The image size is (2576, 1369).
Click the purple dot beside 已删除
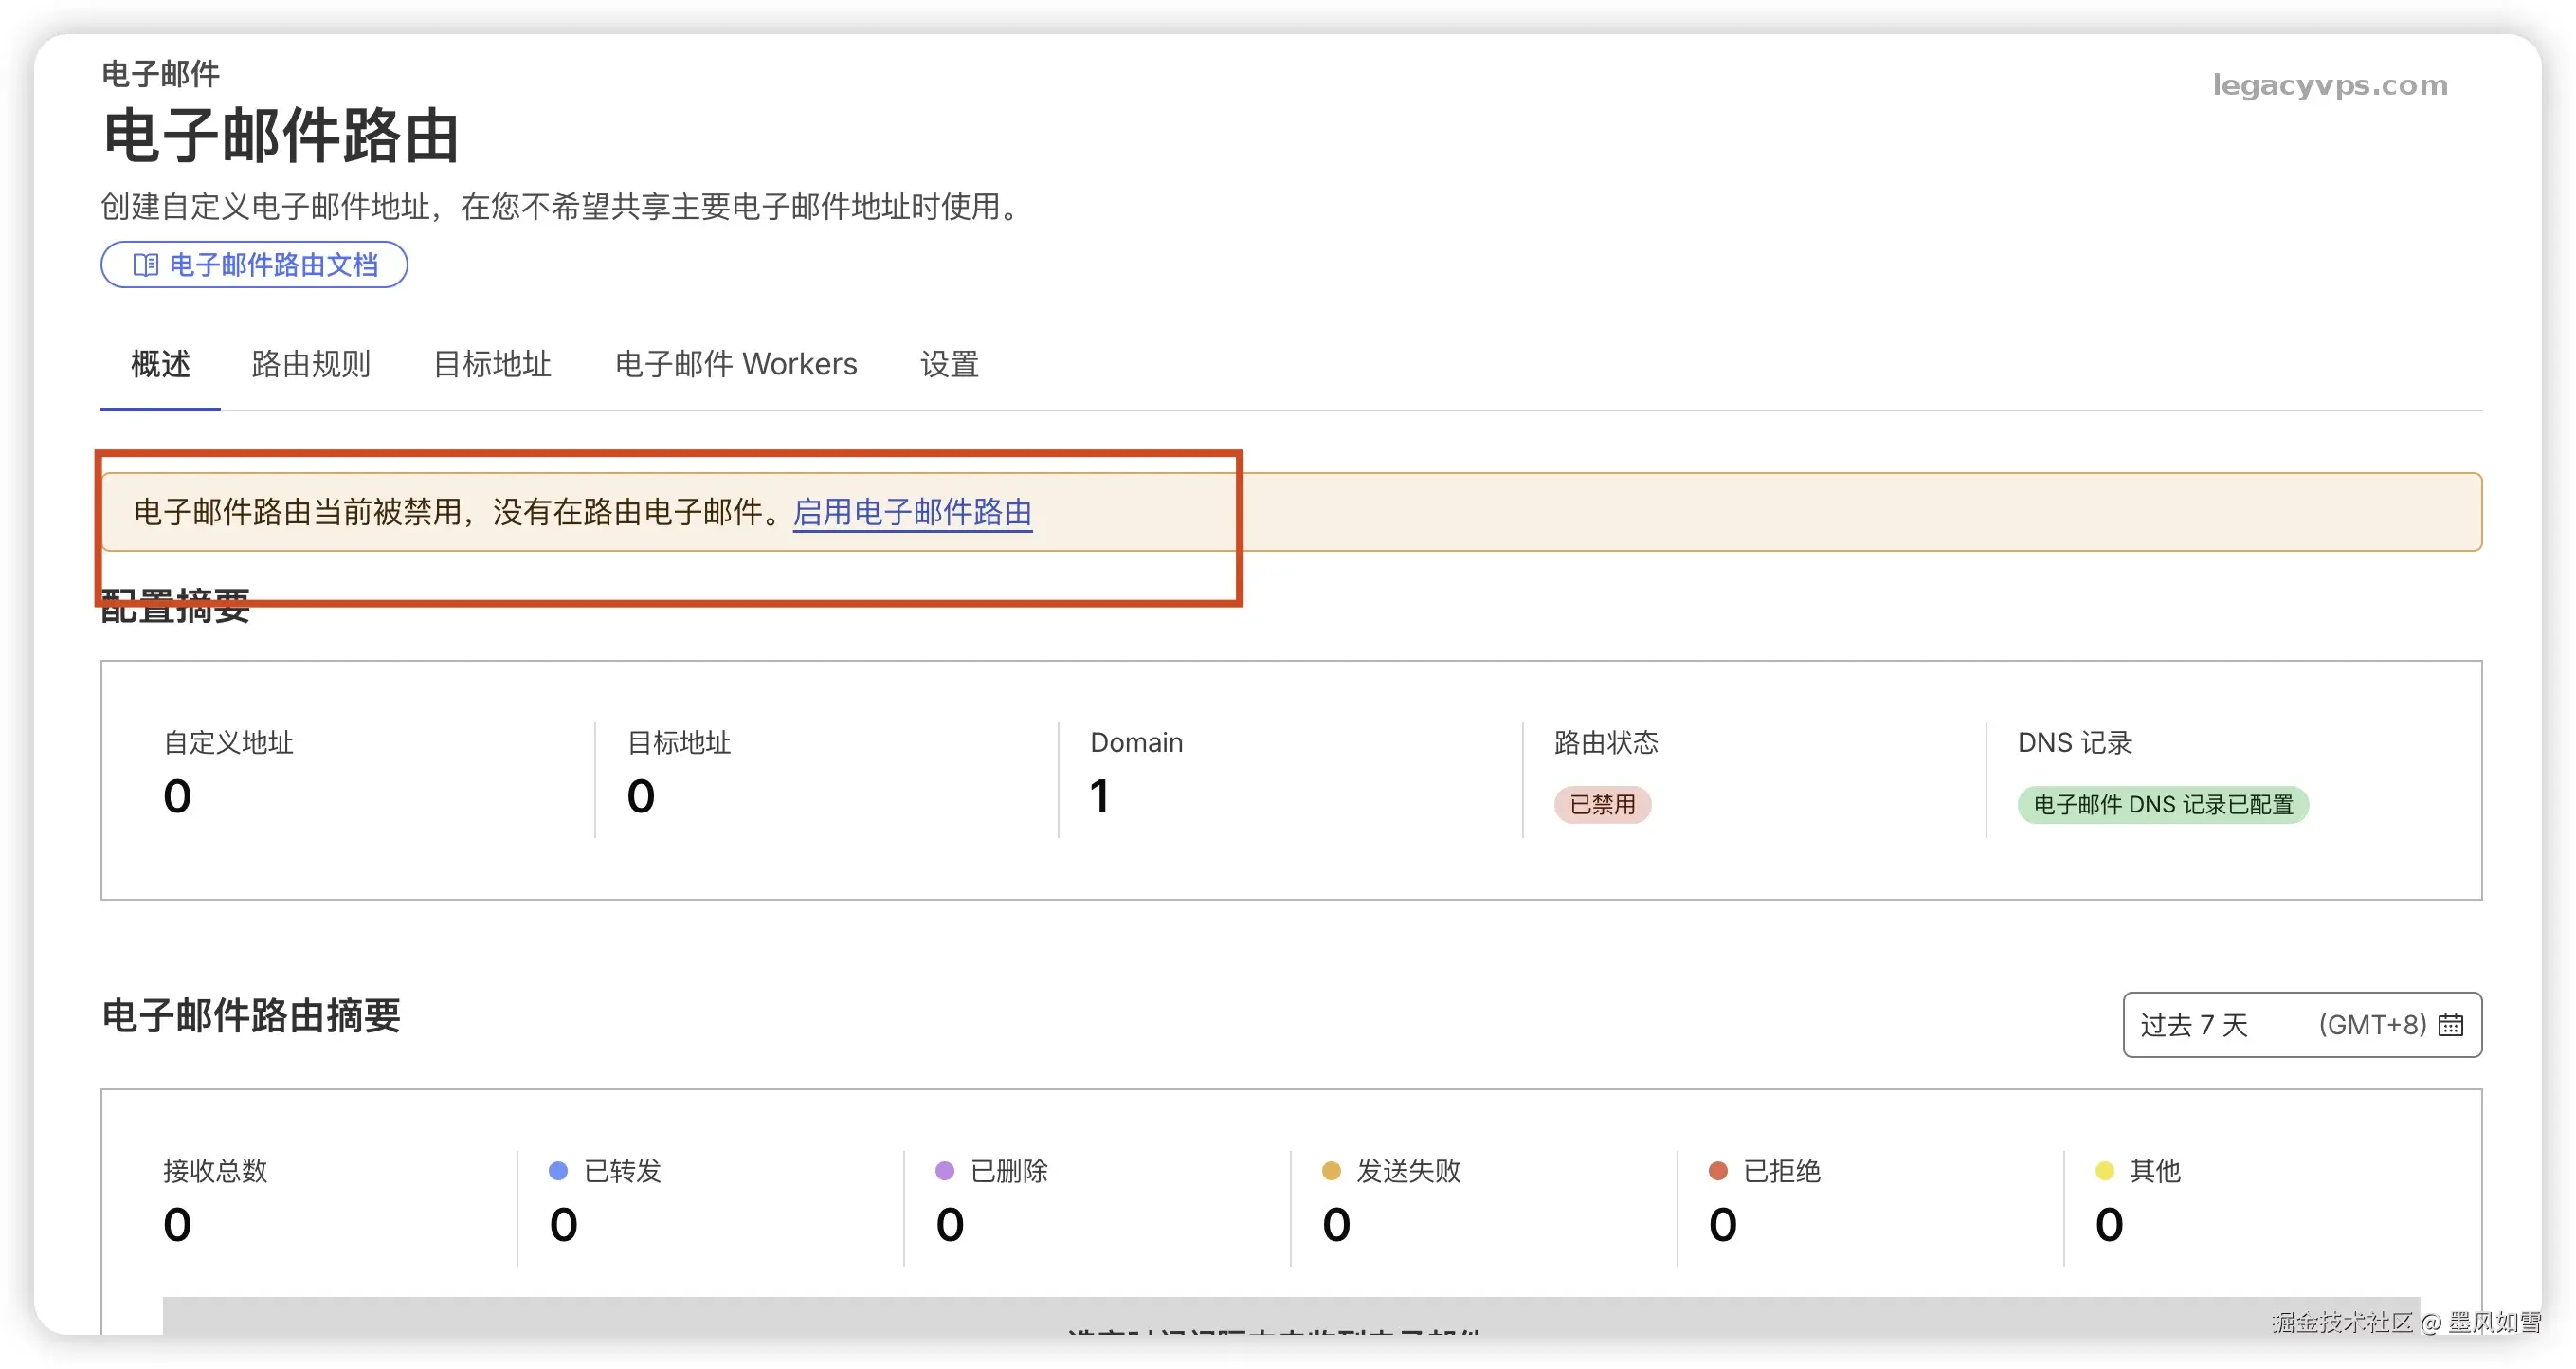click(944, 1171)
